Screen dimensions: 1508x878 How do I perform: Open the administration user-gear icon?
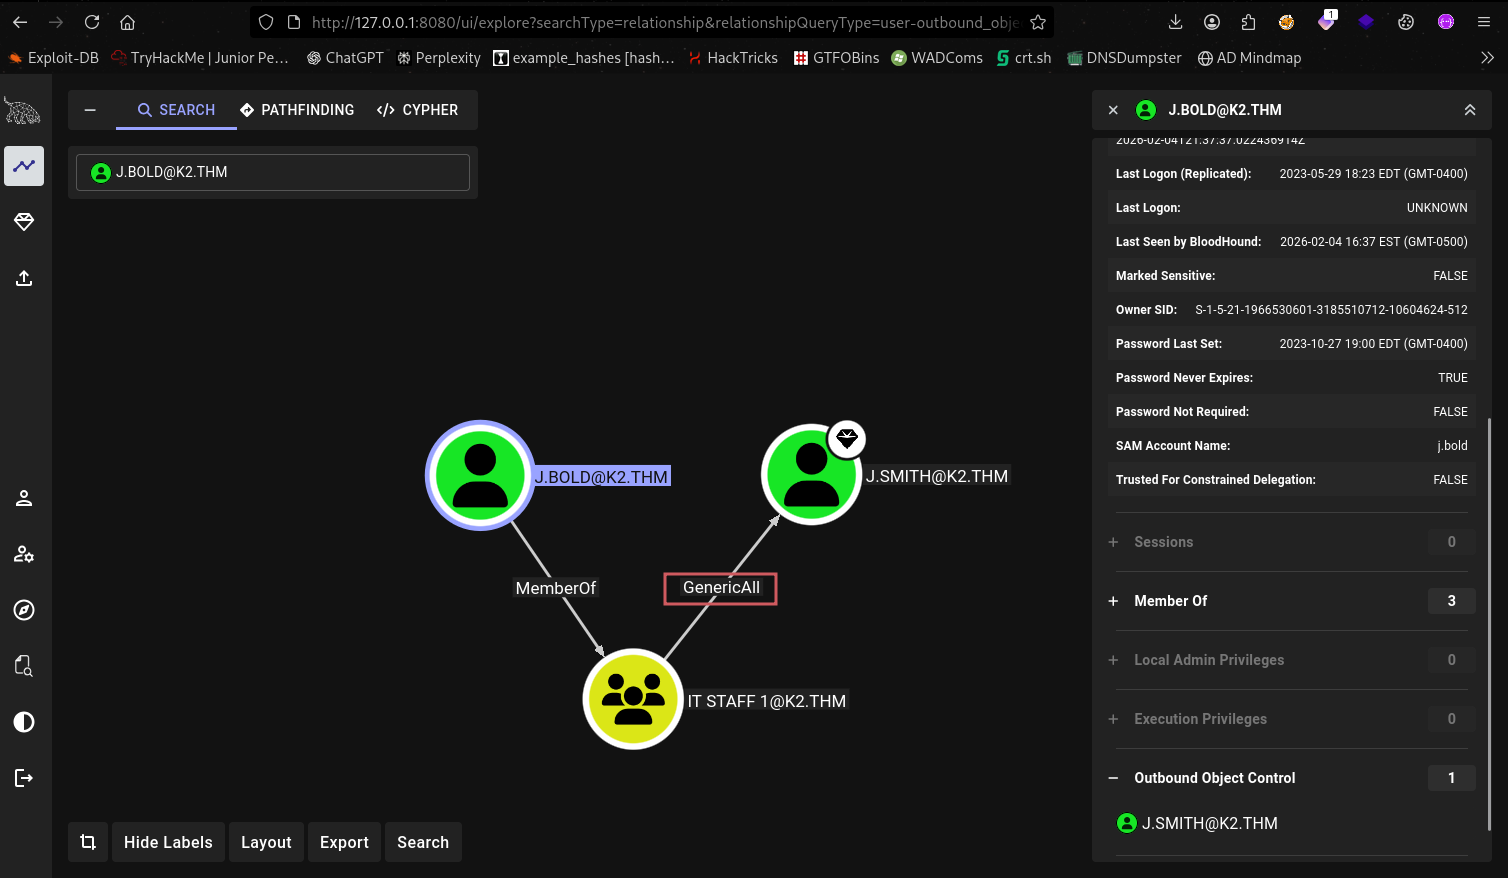(x=24, y=554)
